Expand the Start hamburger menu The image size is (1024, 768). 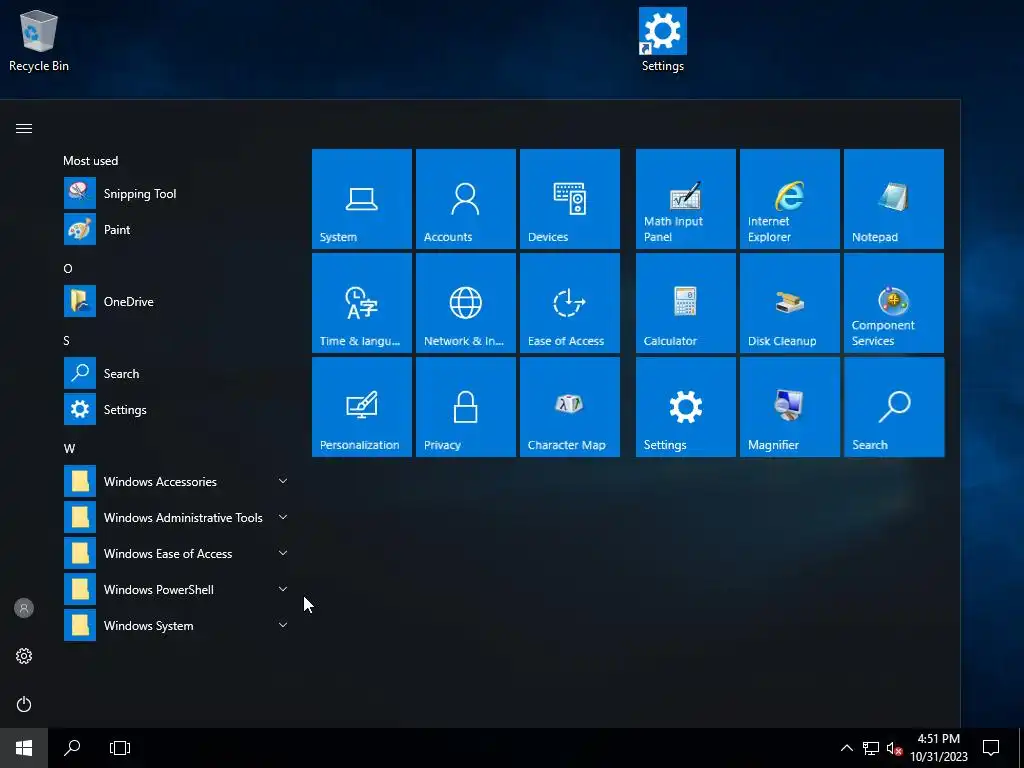click(24, 128)
